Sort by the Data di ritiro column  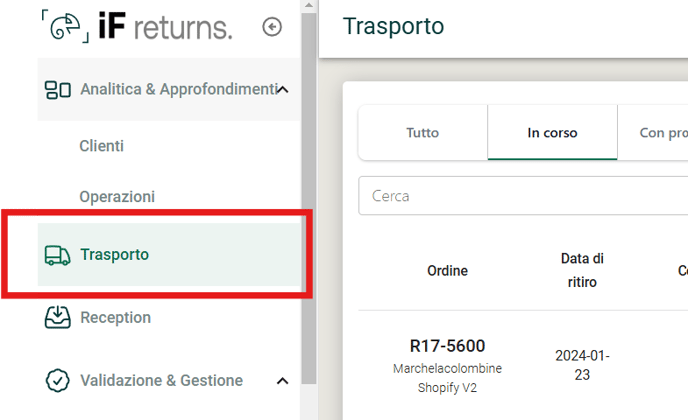coord(582,270)
